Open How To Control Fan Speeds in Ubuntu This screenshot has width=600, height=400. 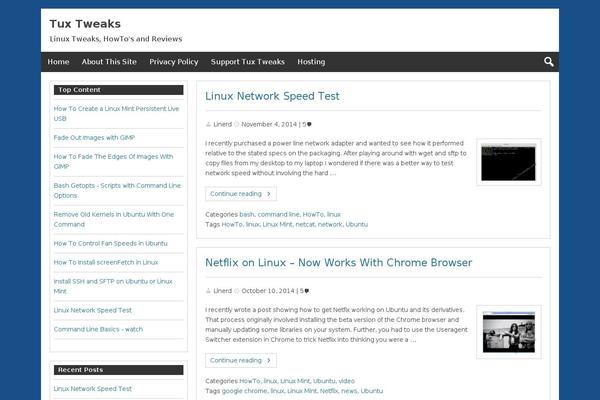111,243
